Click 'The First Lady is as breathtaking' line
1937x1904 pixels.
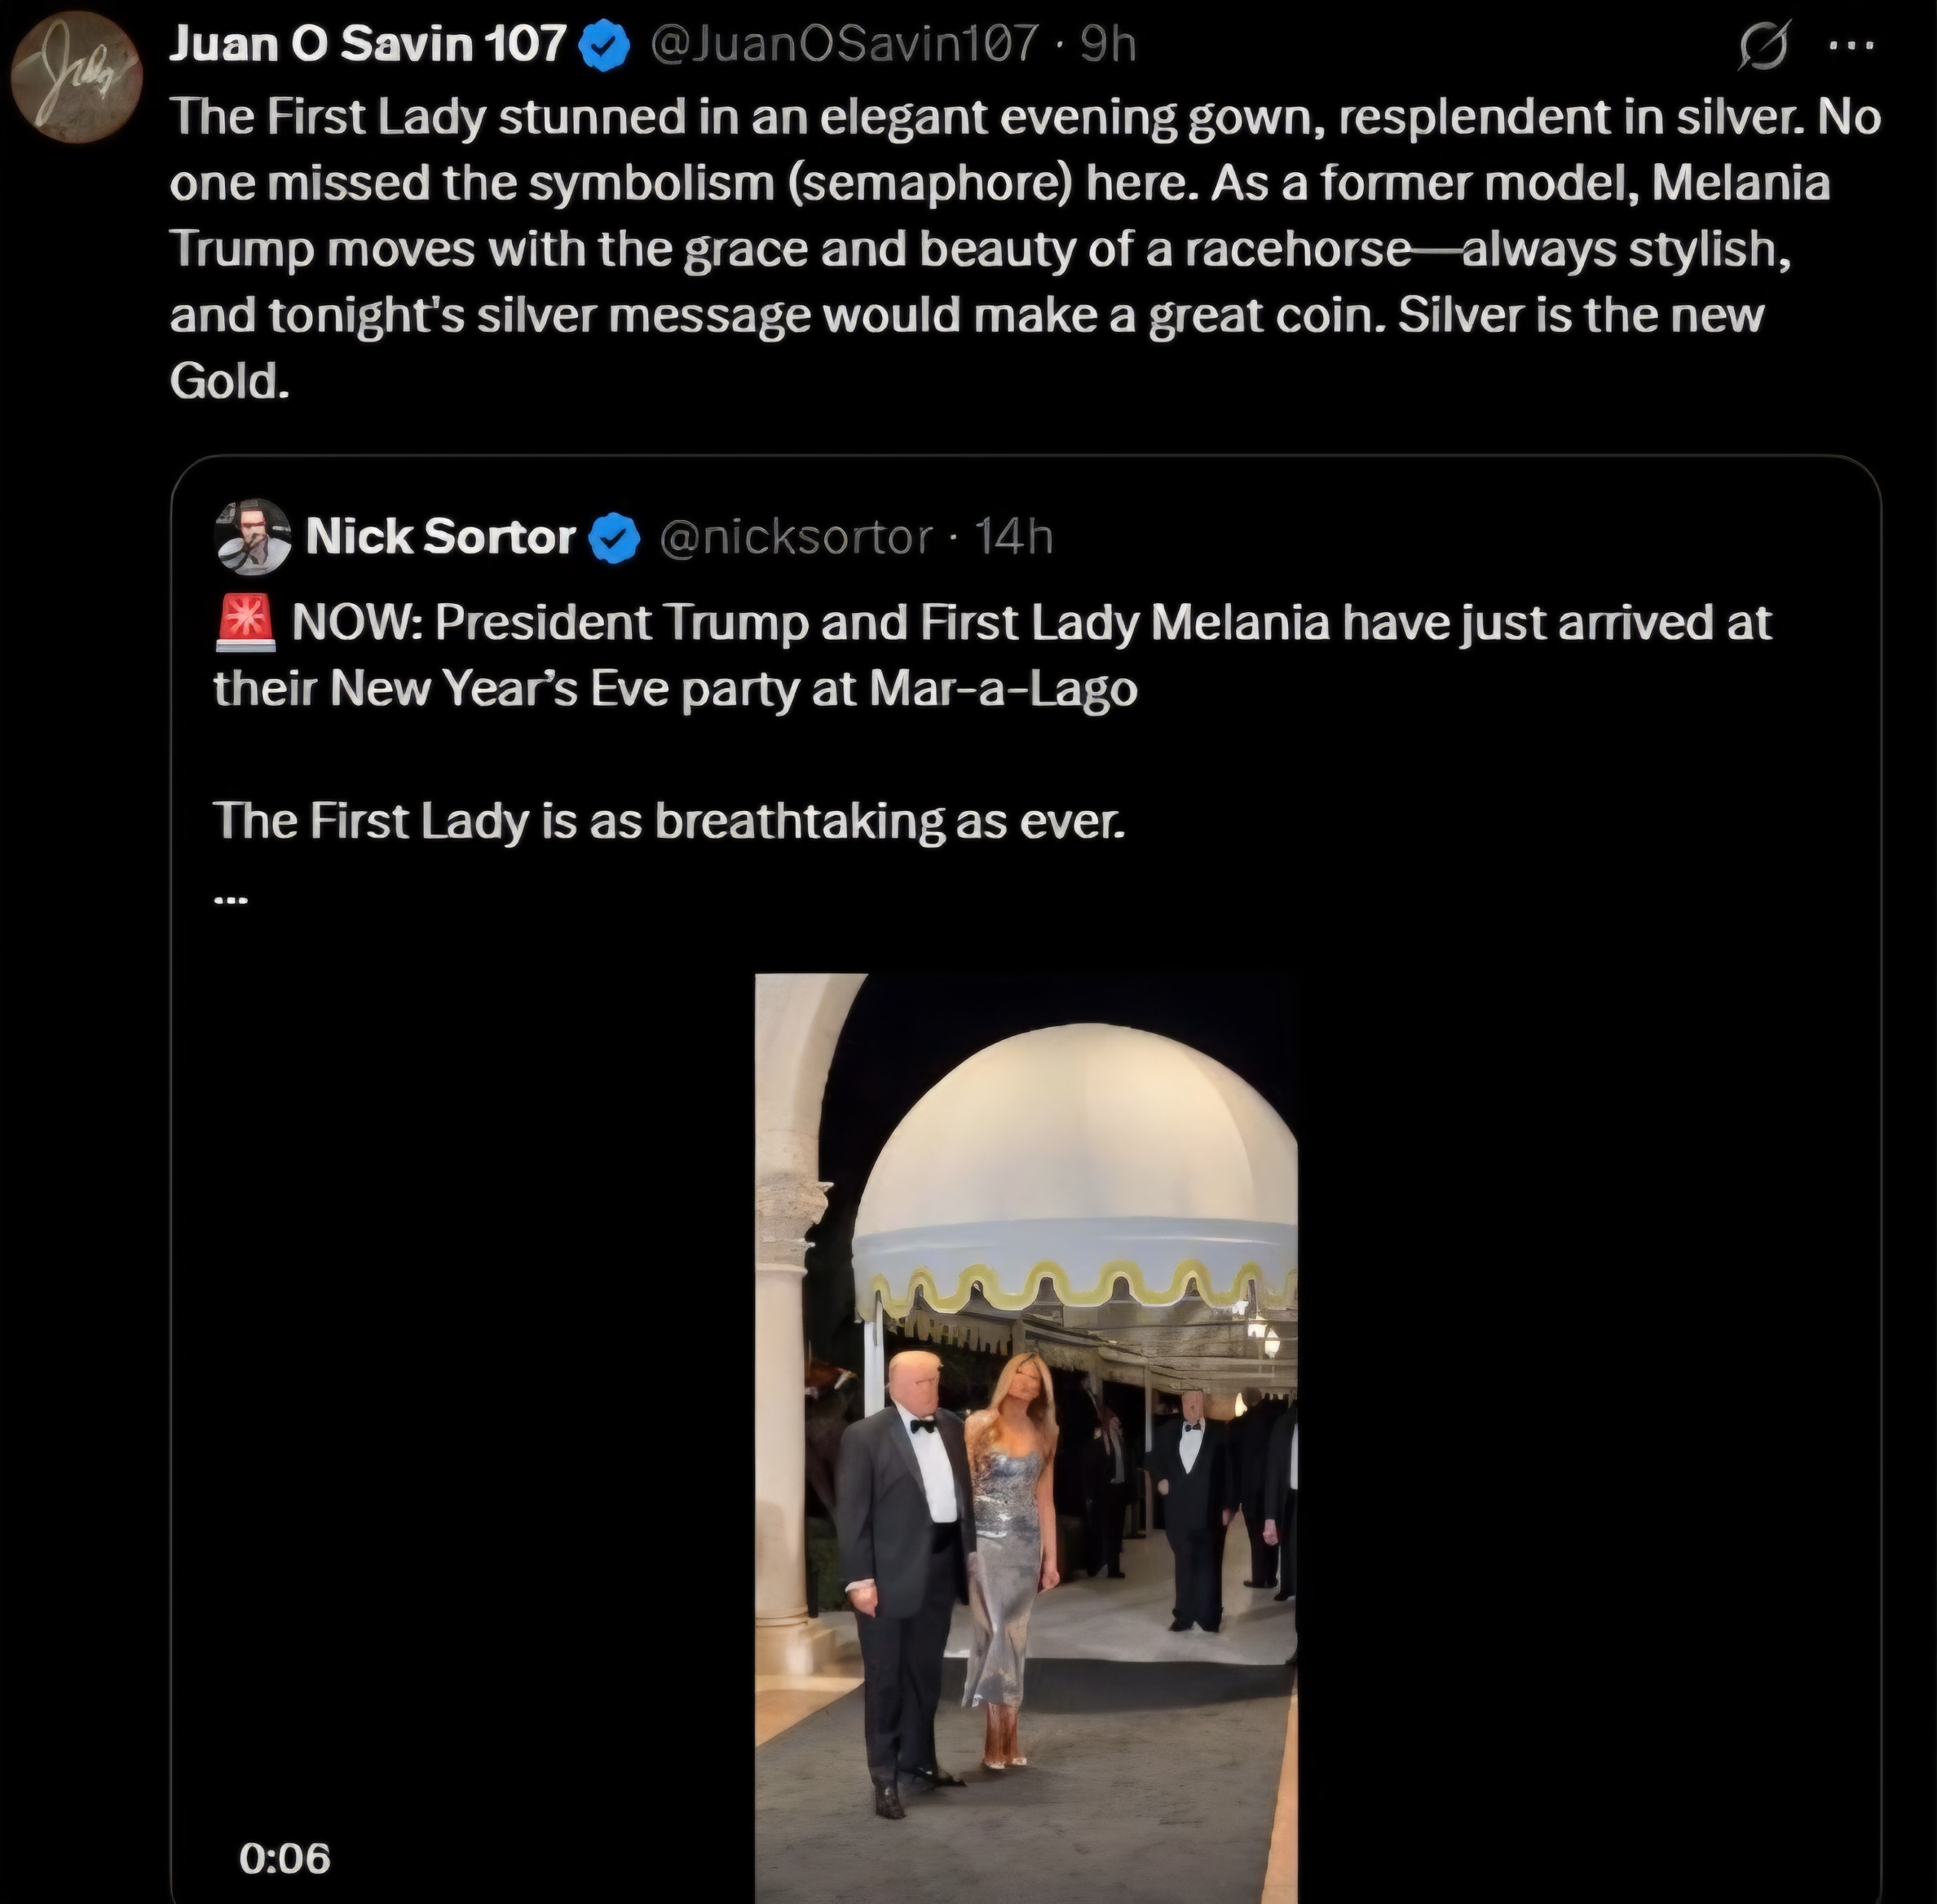[668, 821]
